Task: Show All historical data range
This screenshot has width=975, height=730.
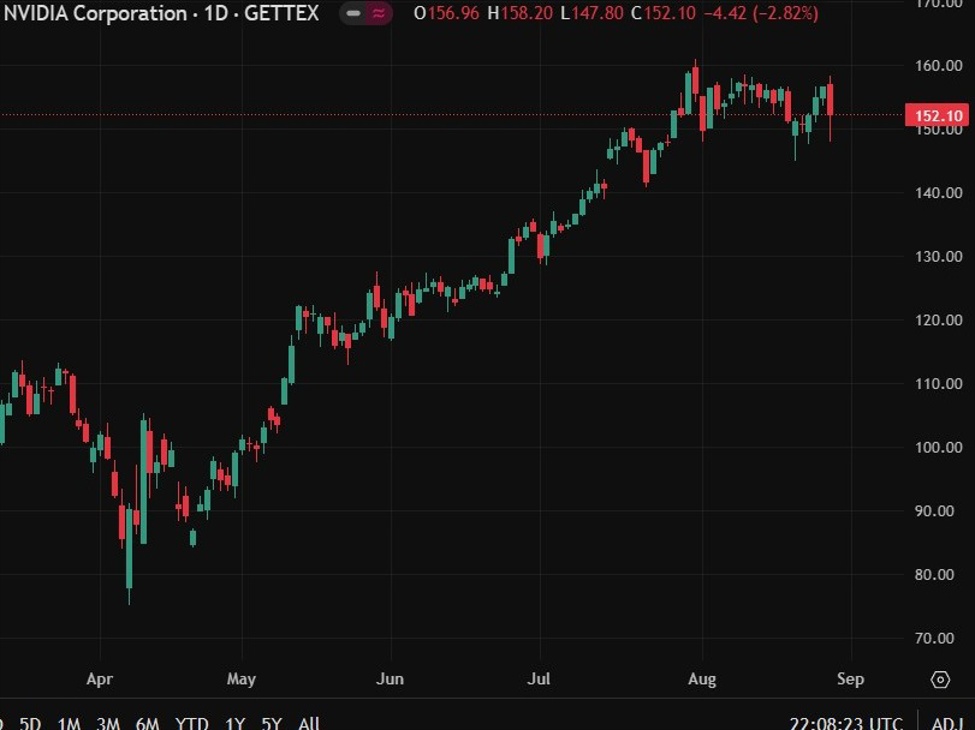Action: pos(309,723)
